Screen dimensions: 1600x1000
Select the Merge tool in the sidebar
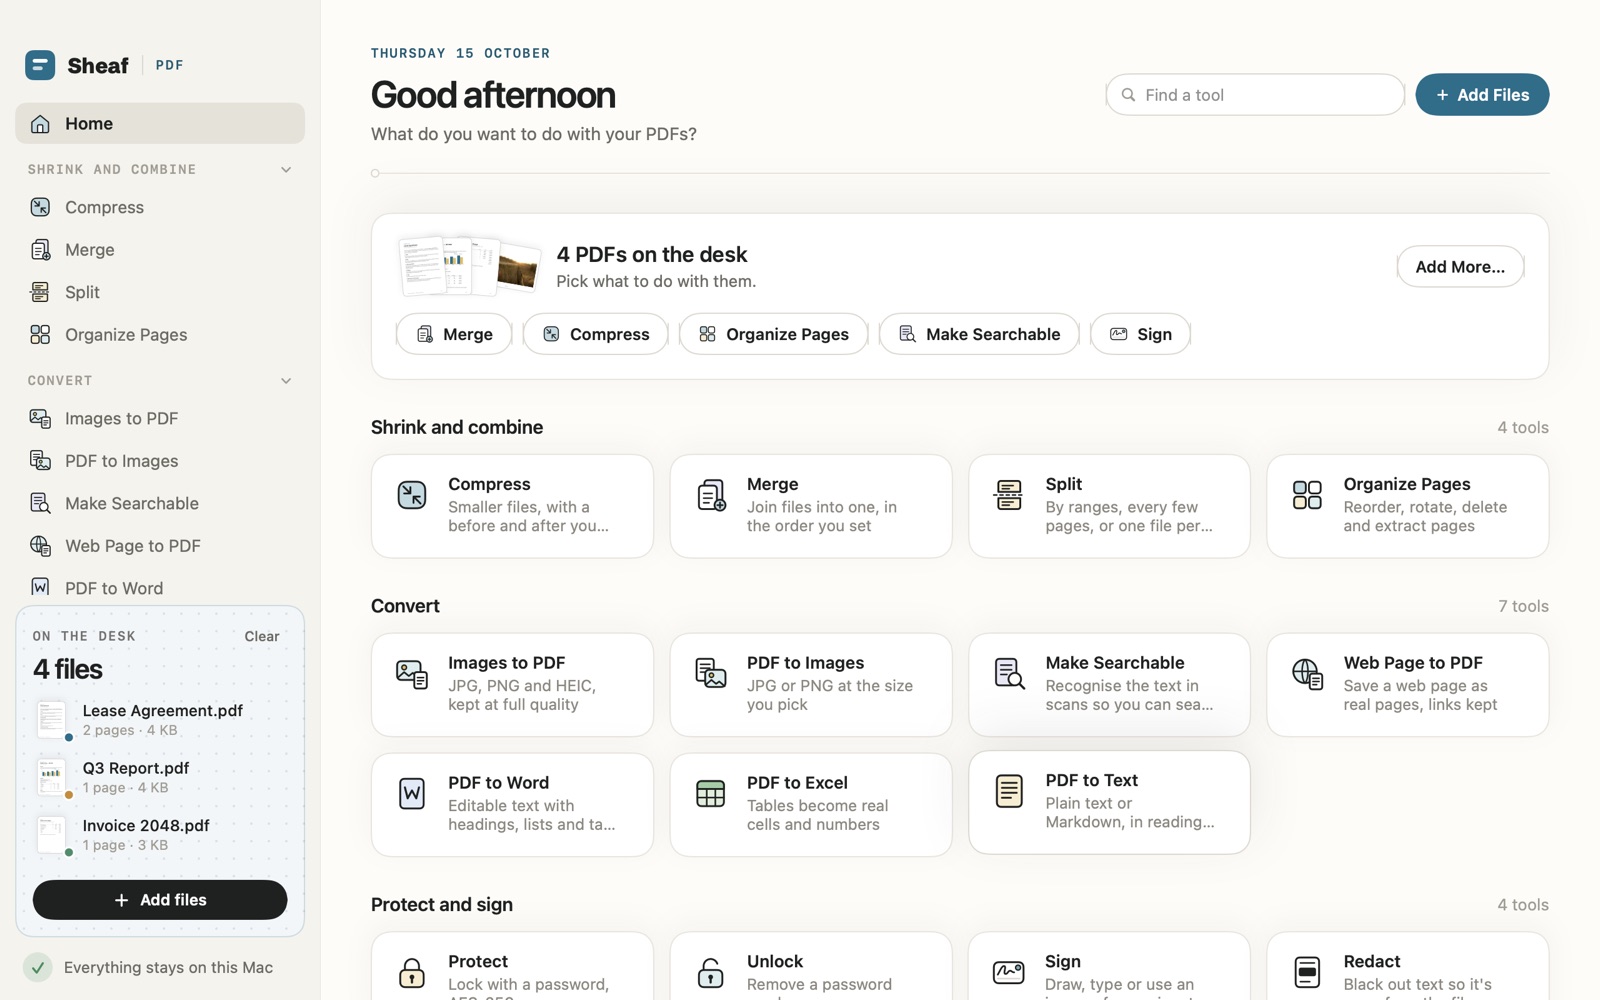click(x=160, y=250)
